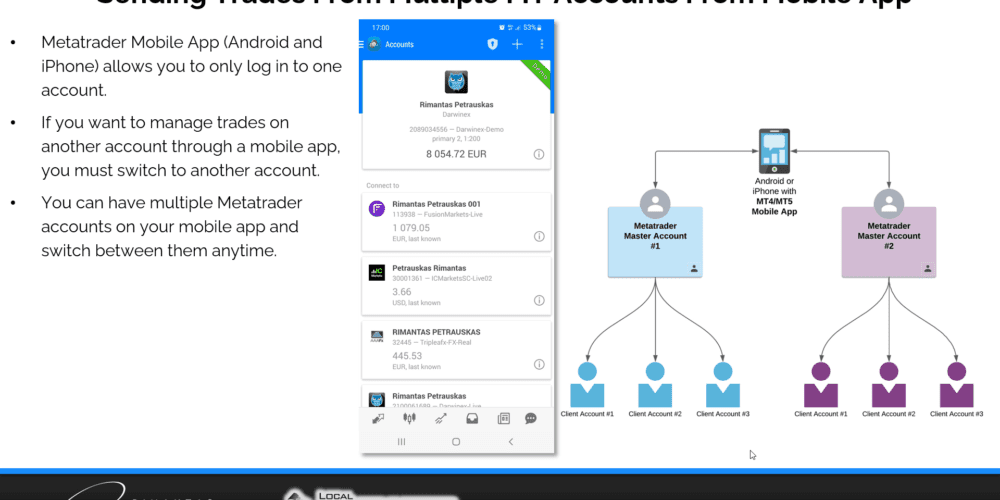Click the Metatrader Master Account #2 box
Viewport: 1000px width, 500px height.
click(889, 242)
